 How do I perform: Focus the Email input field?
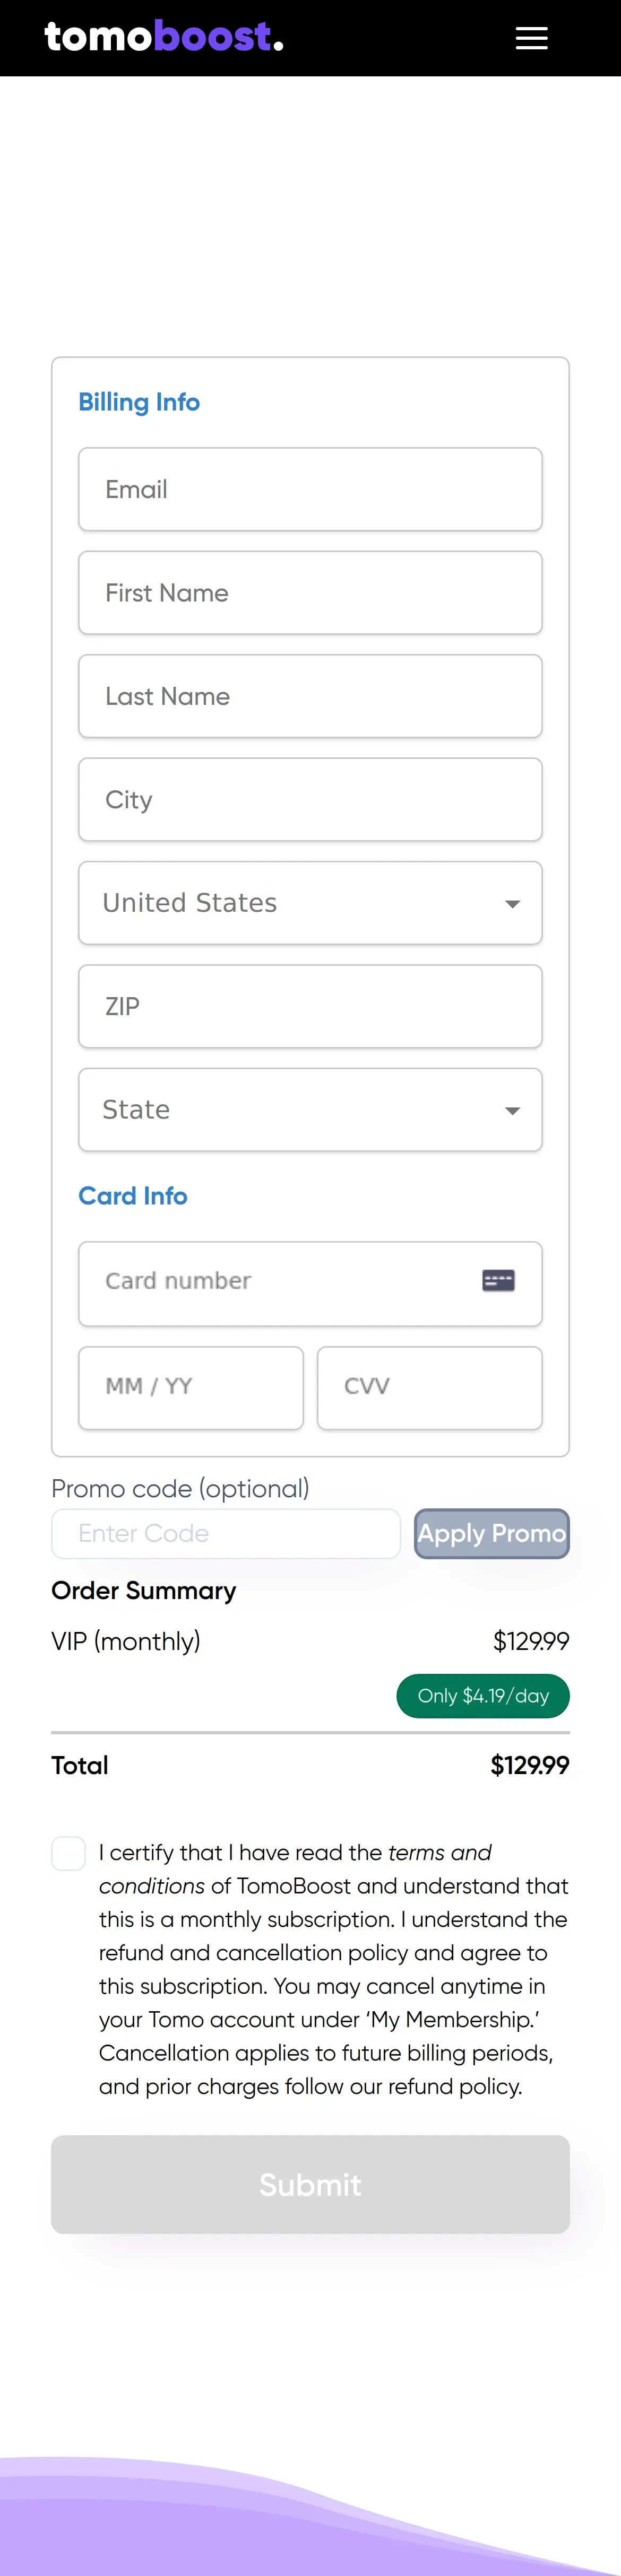(x=310, y=489)
